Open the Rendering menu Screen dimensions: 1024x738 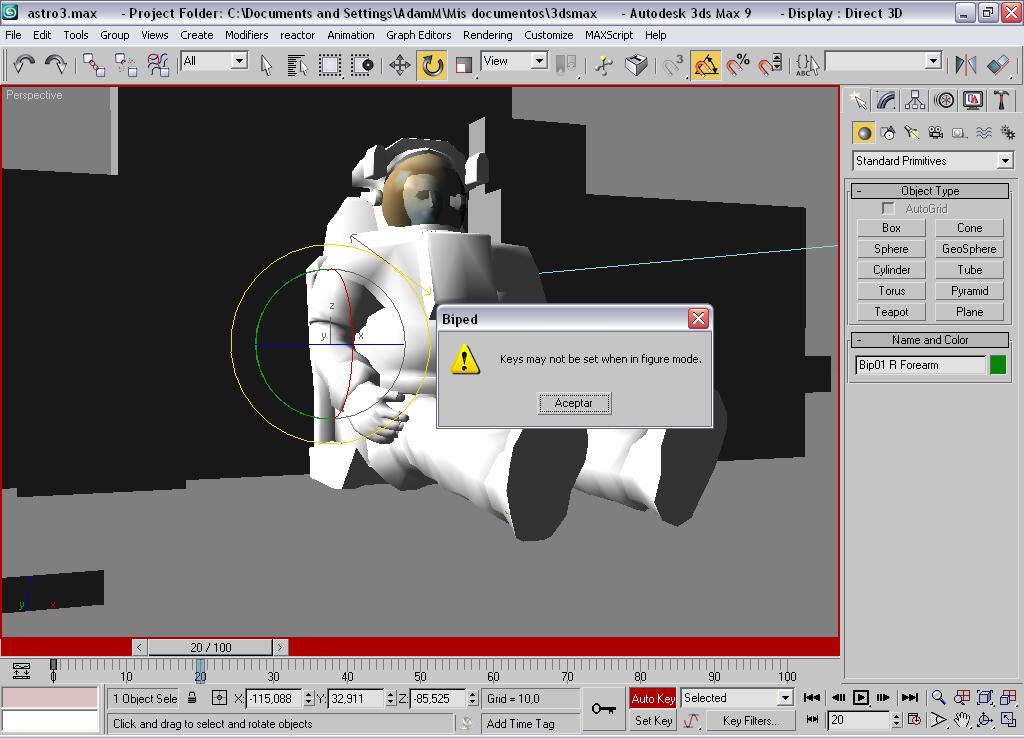pos(487,35)
